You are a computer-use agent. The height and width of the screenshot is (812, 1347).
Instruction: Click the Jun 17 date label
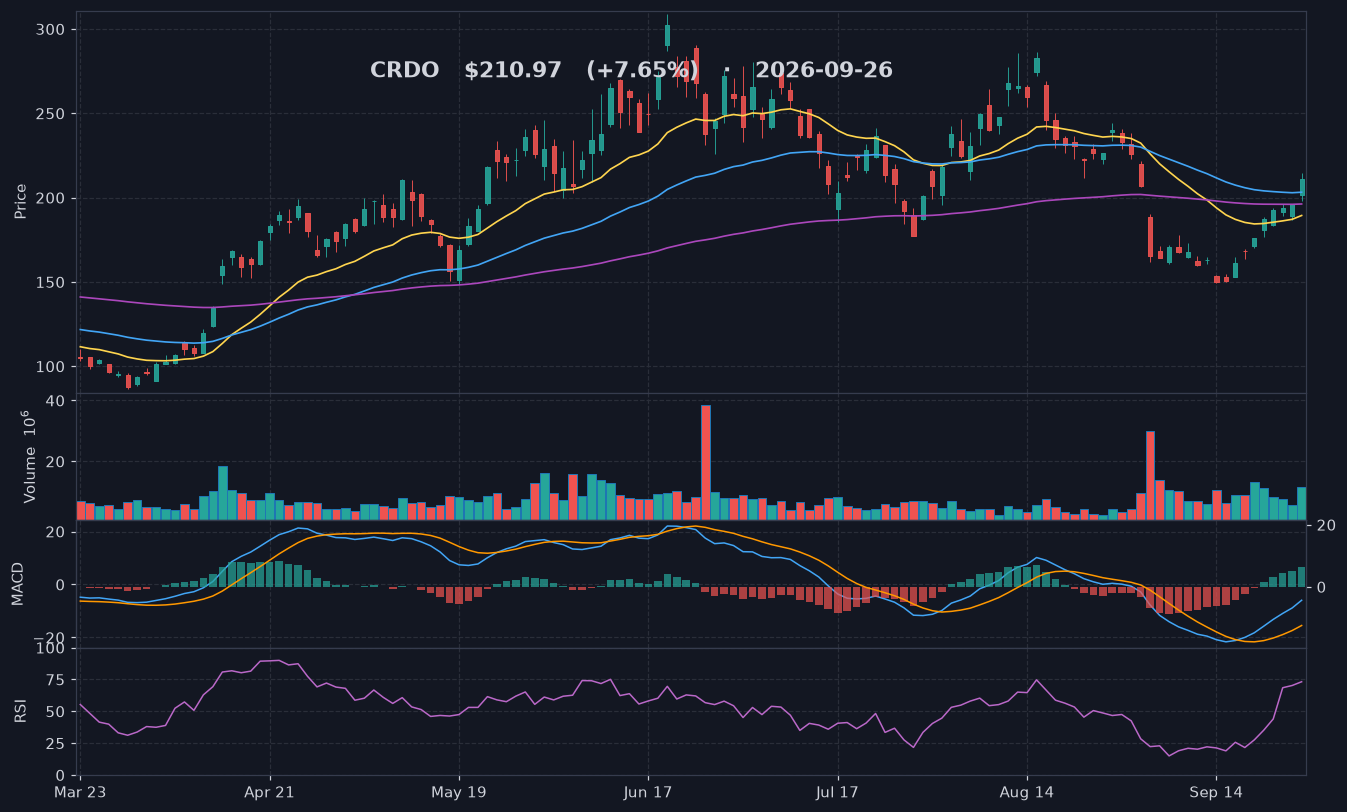[x=648, y=791]
